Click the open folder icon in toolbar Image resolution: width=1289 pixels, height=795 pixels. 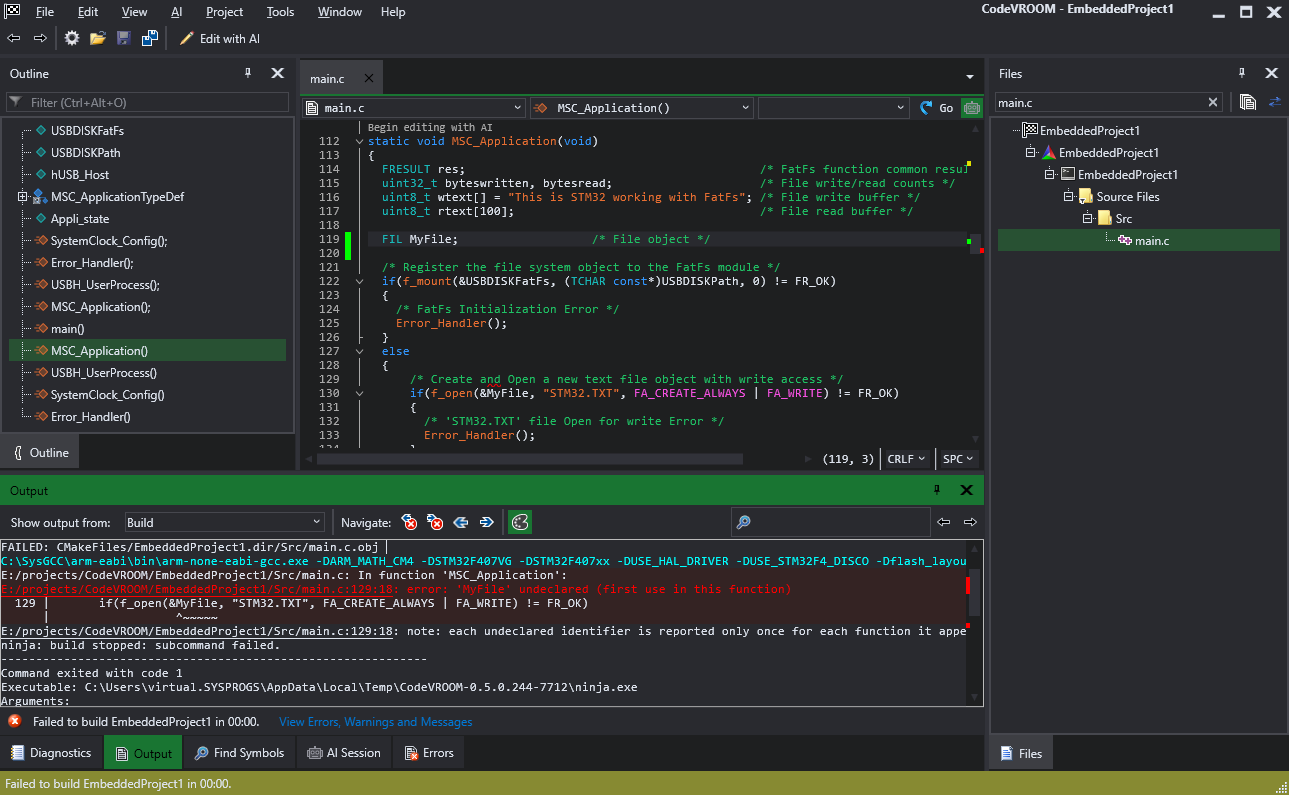(x=98, y=38)
